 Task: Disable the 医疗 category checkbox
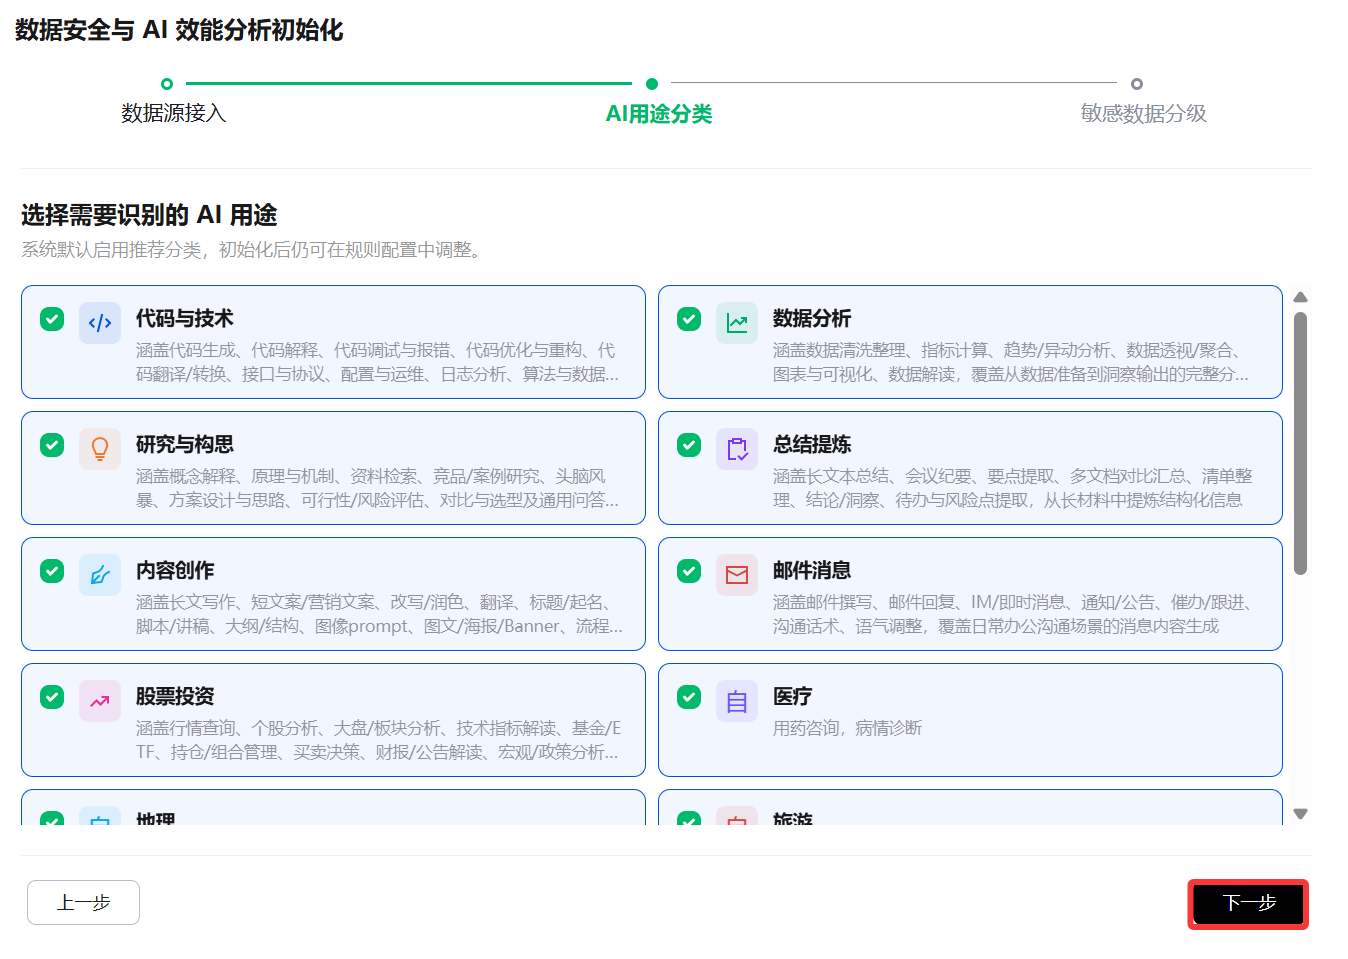[689, 697]
